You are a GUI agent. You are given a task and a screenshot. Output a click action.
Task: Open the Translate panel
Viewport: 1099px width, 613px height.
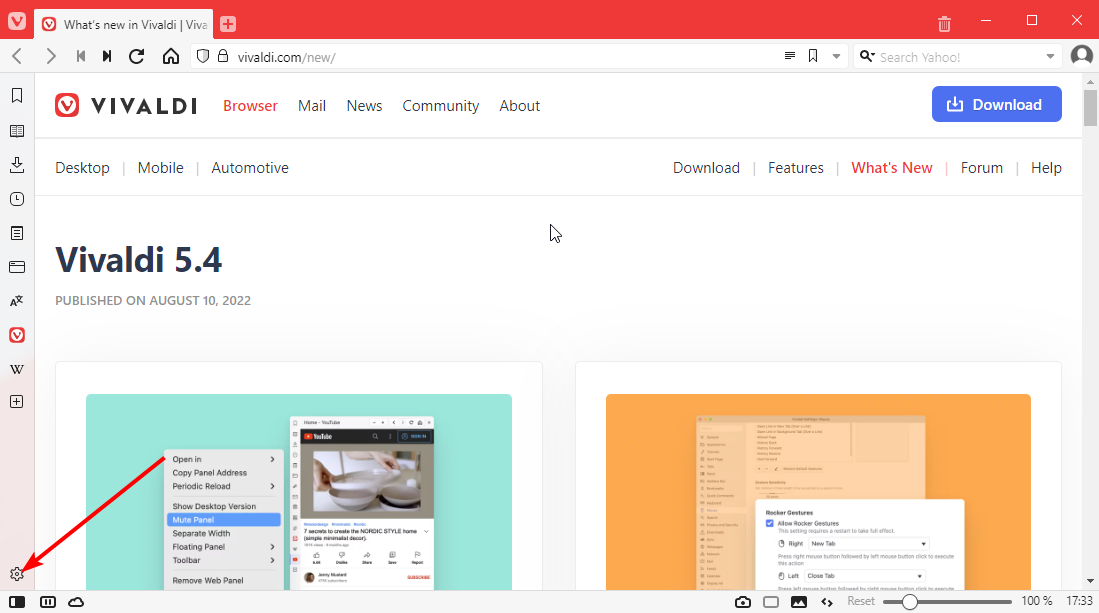(17, 301)
